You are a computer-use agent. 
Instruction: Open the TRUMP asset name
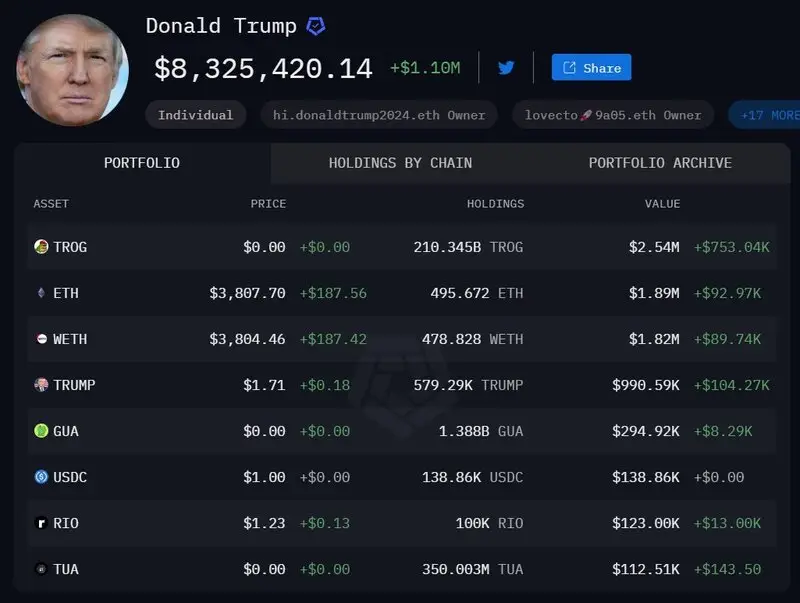point(74,385)
